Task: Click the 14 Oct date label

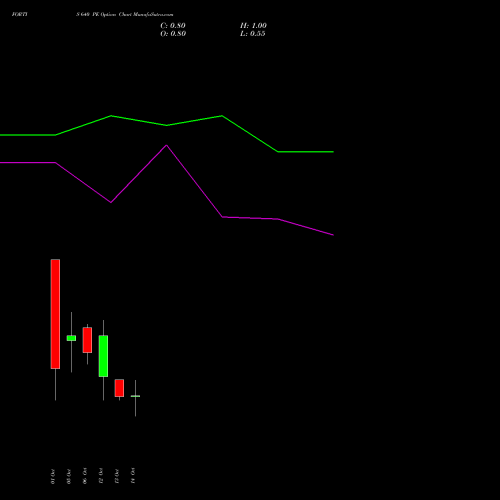Action: tap(133, 476)
